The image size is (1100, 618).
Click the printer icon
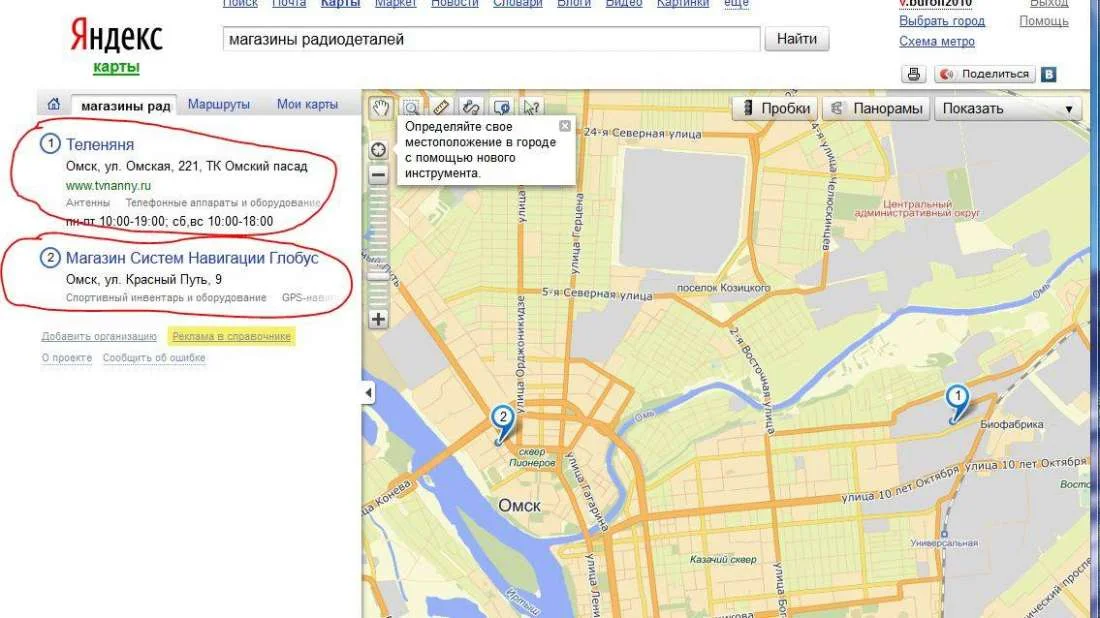click(913, 74)
